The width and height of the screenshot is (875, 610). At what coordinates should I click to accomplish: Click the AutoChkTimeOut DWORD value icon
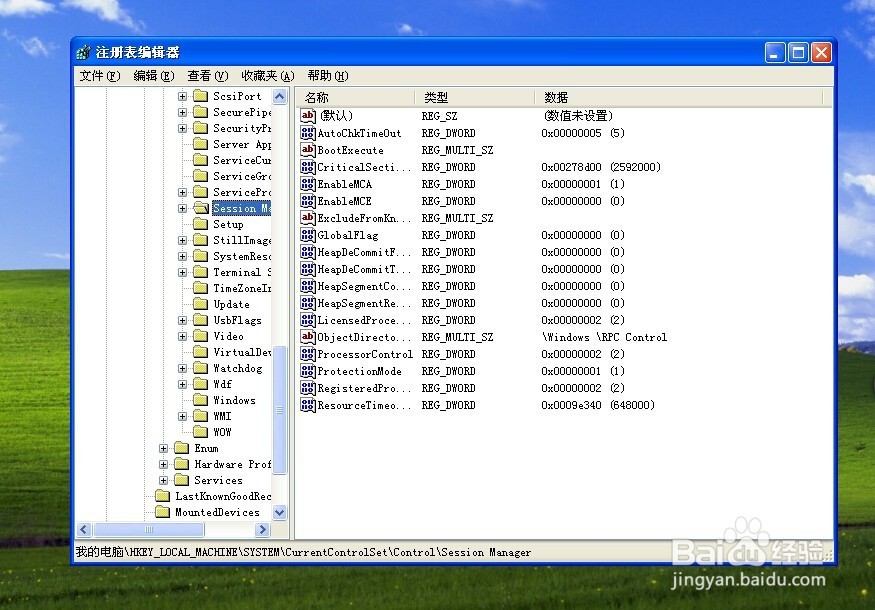point(308,133)
